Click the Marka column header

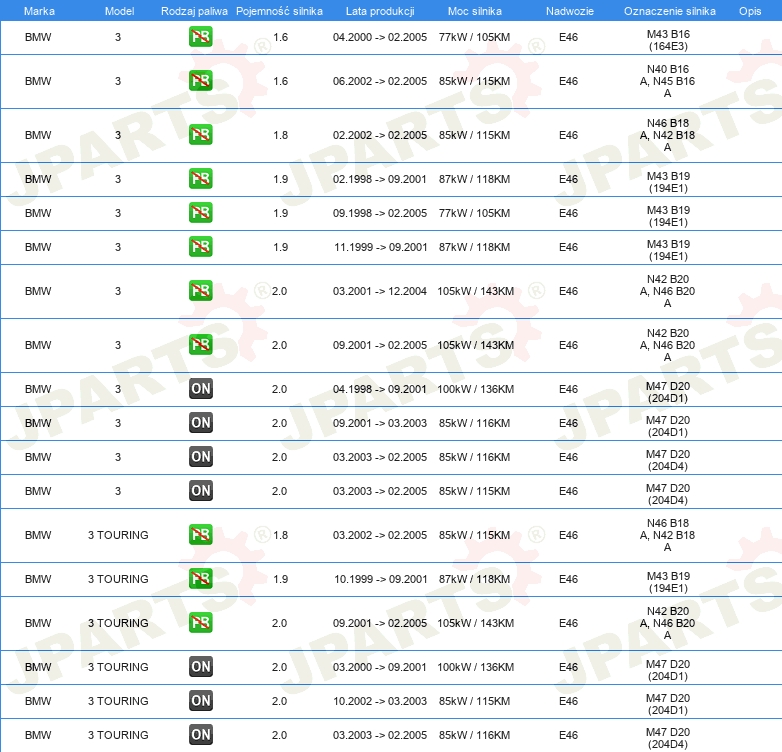coord(39,11)
